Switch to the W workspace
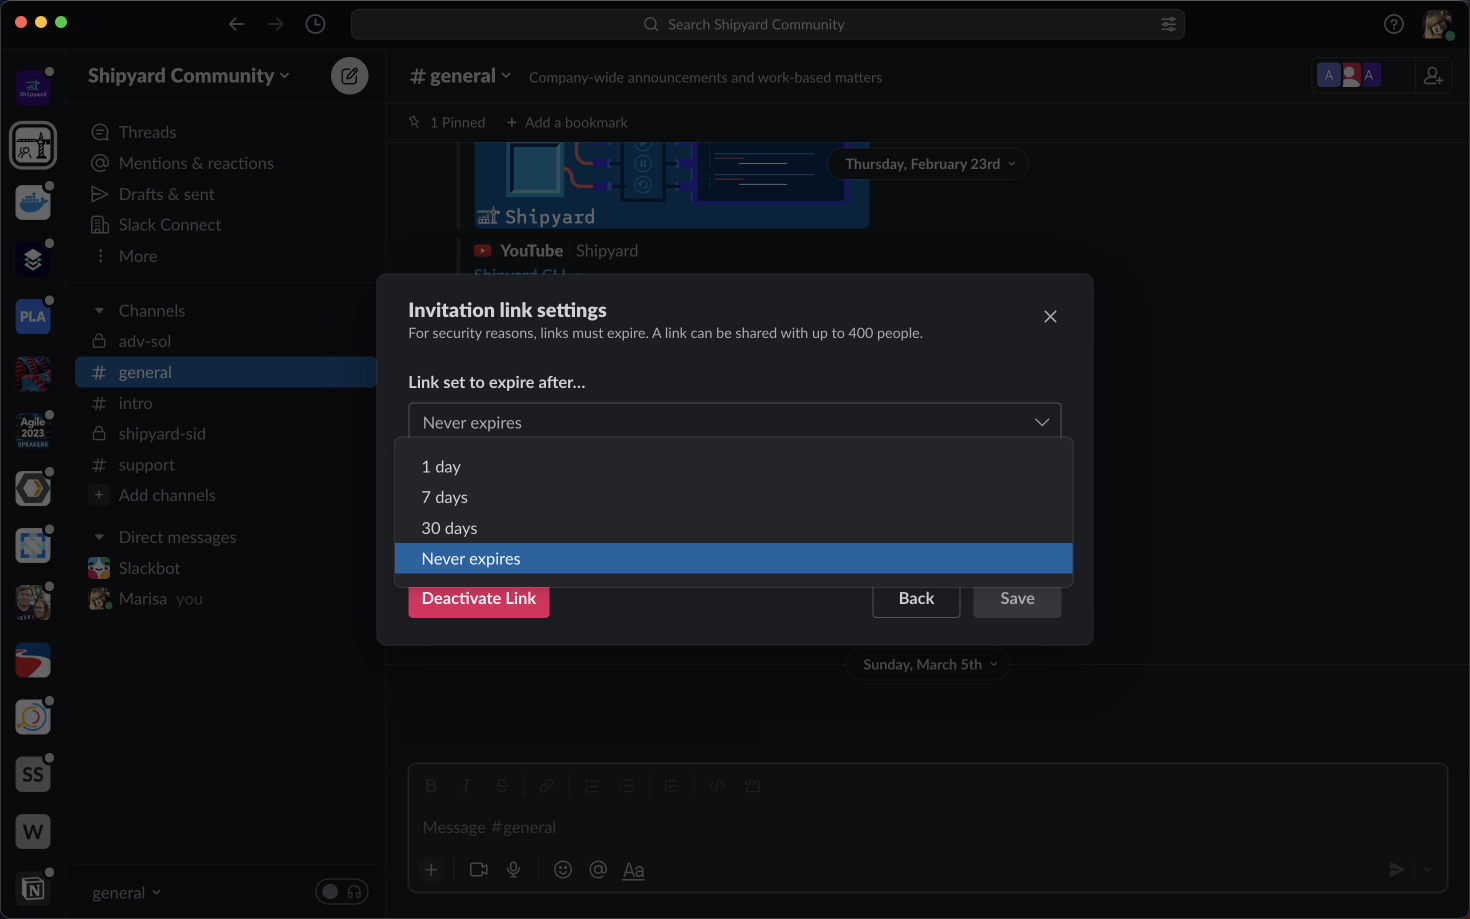This screenshot has width=1470, height=919. pyautogui.click(x=33, y=832)
